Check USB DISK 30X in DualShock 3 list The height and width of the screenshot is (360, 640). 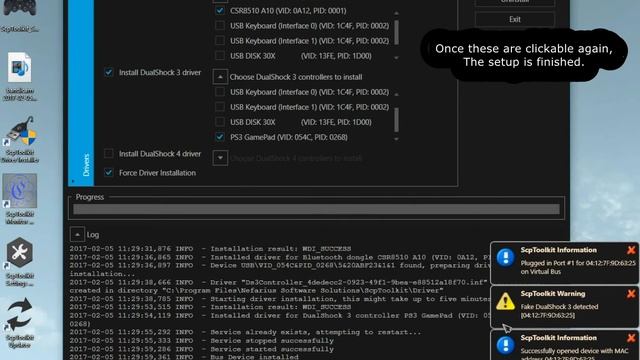point(220,122)
